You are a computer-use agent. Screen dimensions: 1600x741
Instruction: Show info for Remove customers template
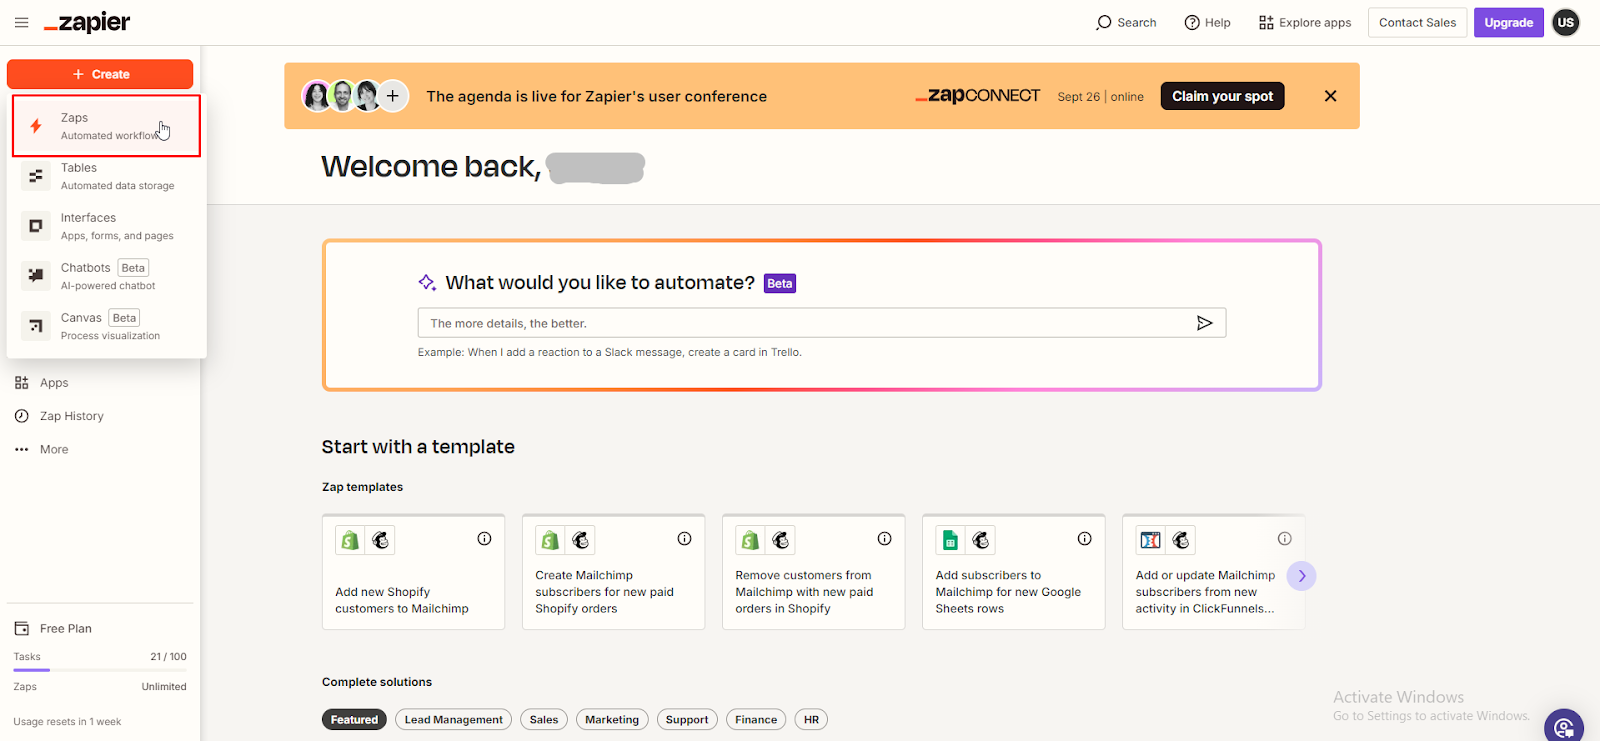coord(884,539)
